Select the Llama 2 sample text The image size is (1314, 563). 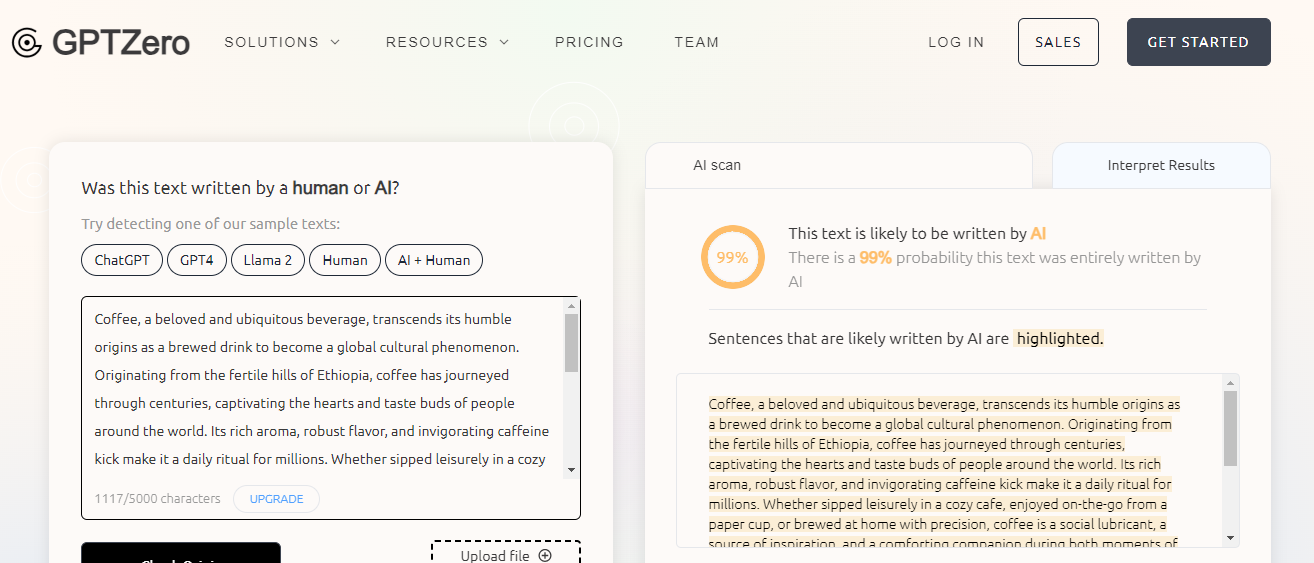(268, 260)
